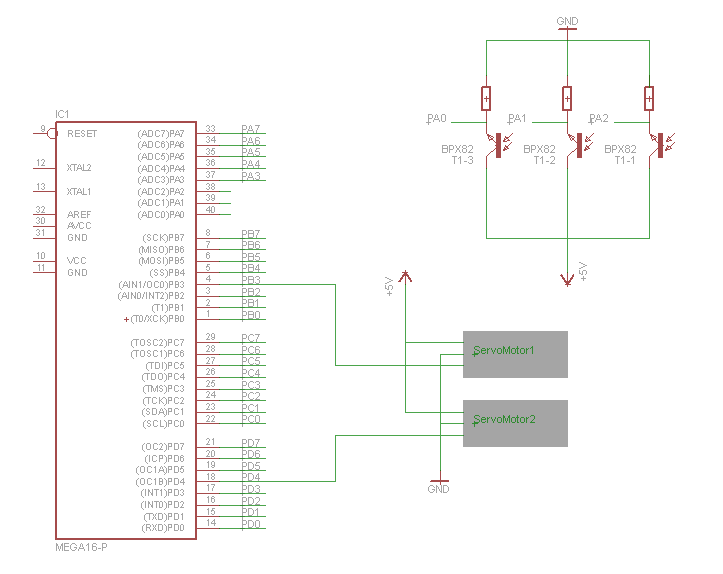Click the (ADC0)PA0 pin name inside the chip
Image resolution: width=723 pixels, height=574 pixels.
[160, 215]
